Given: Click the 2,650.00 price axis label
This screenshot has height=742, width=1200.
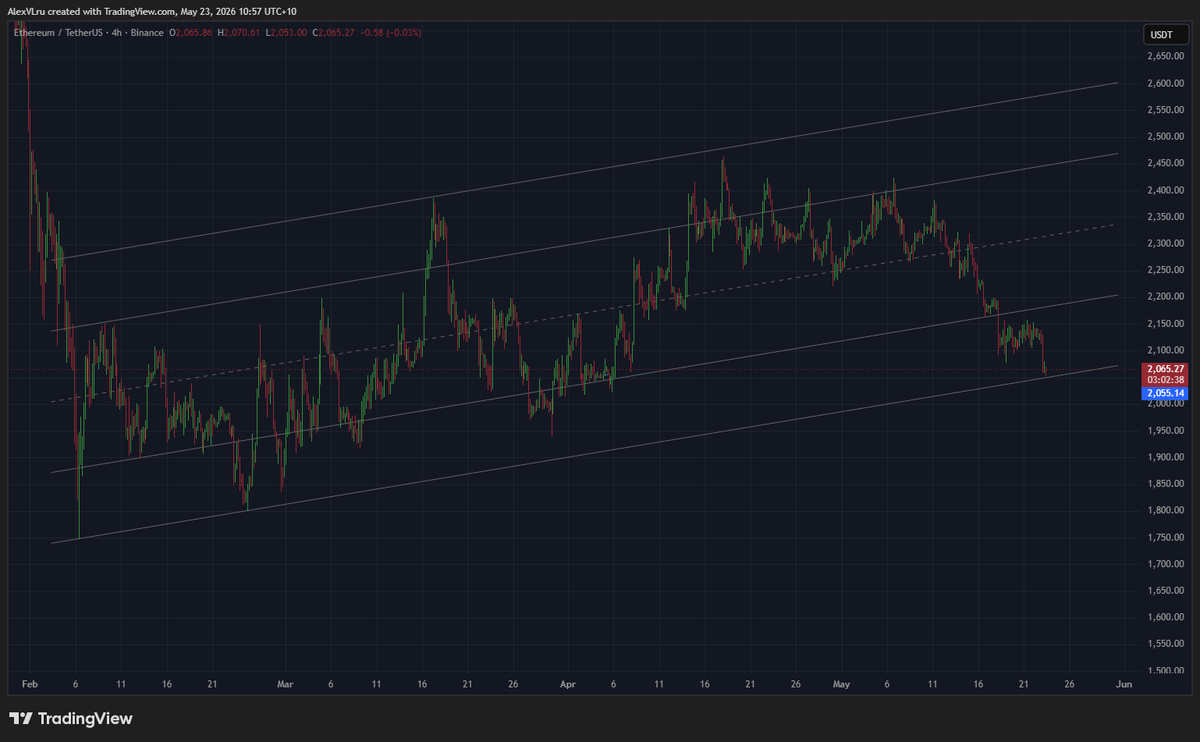Looking at the screenshot, I should click(x=1165, y=56).
